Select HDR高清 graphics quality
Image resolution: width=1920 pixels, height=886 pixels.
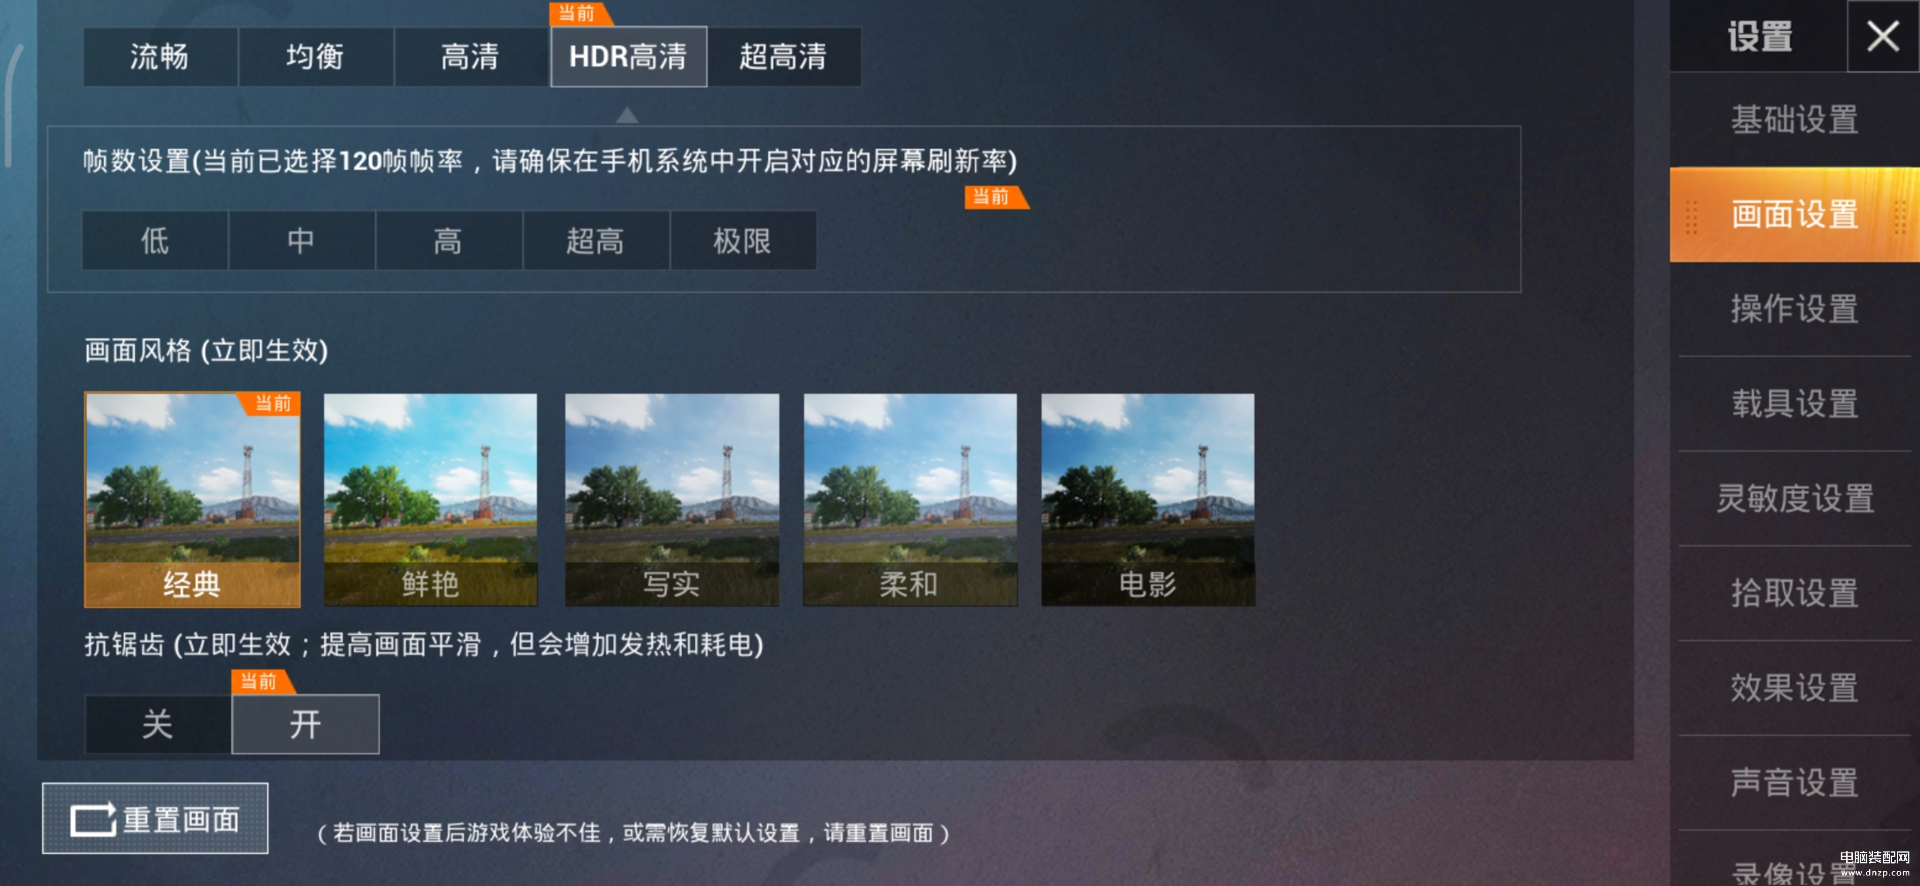coord(629,56)
